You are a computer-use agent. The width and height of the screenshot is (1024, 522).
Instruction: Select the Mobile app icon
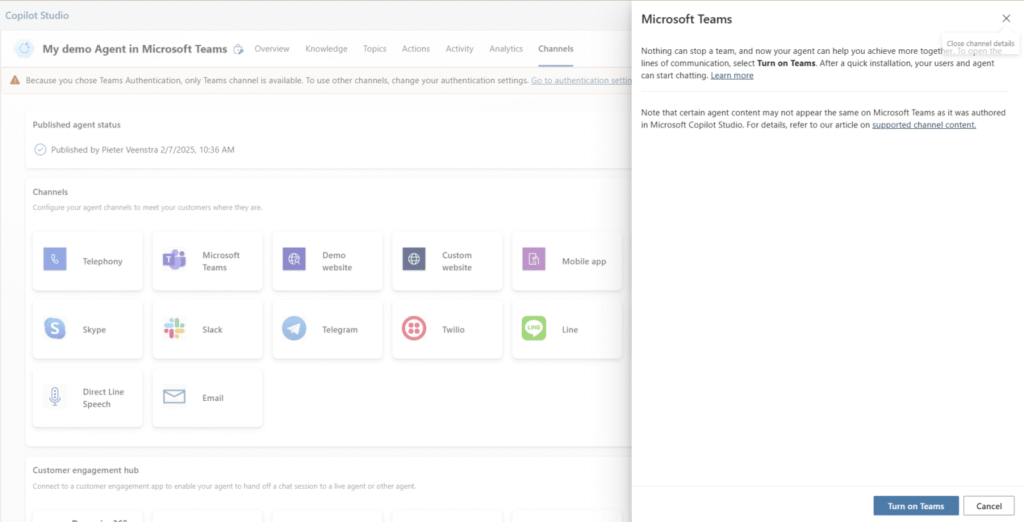(x=534, y=259)
